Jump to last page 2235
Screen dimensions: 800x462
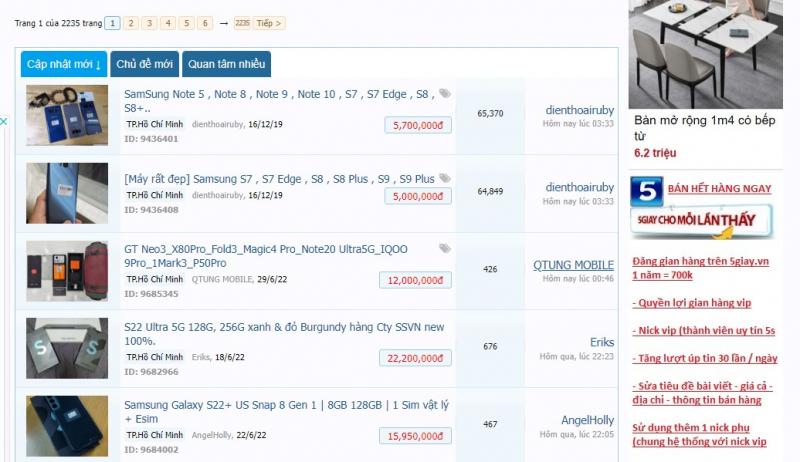[242, 23]
